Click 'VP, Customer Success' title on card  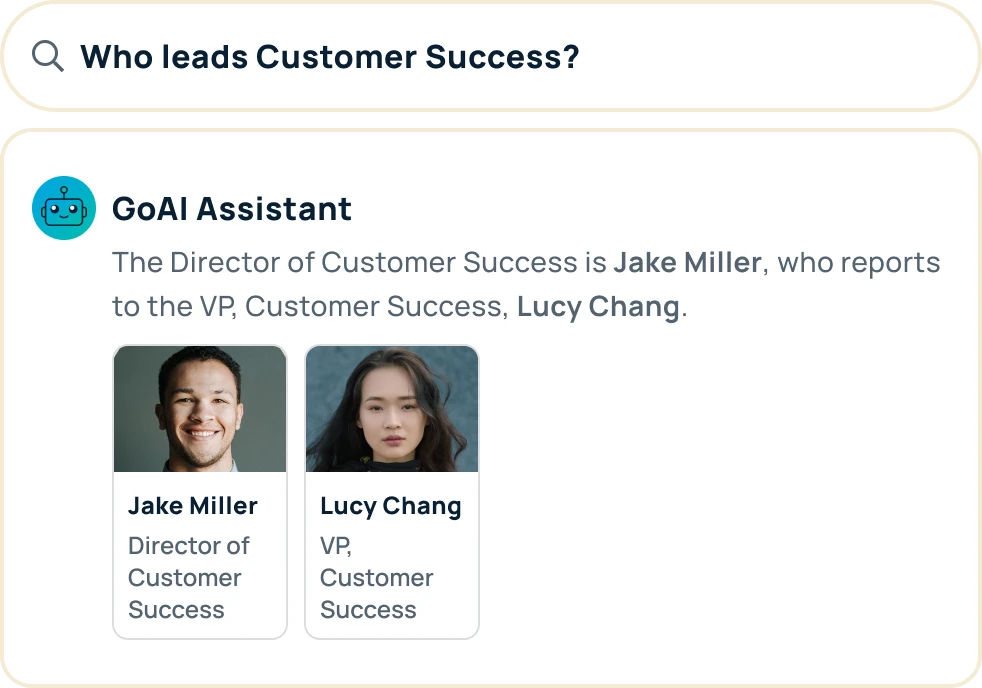(x=376, y=578)
